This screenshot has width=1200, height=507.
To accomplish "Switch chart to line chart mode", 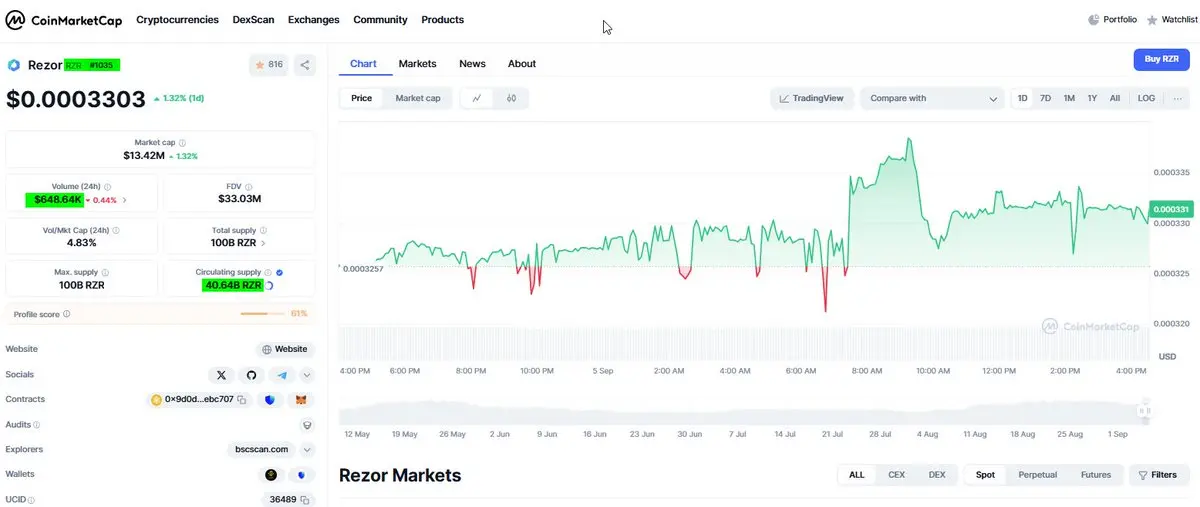I will [x=477, y=98].
